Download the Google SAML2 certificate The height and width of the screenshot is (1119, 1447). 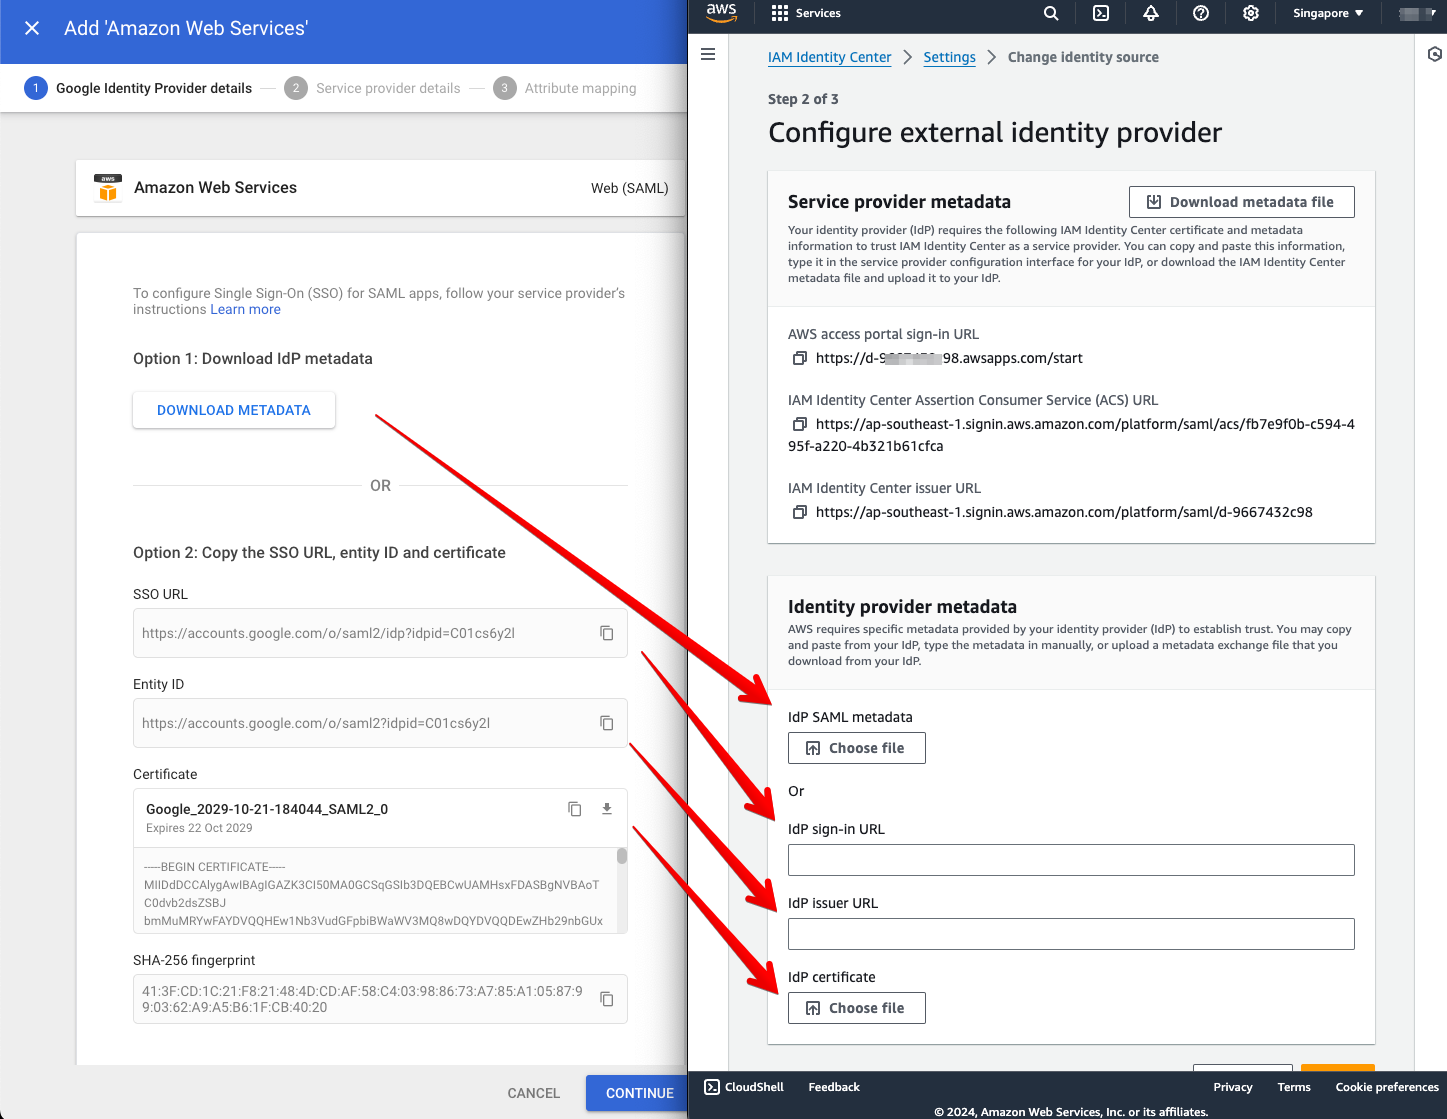(606, 809)
